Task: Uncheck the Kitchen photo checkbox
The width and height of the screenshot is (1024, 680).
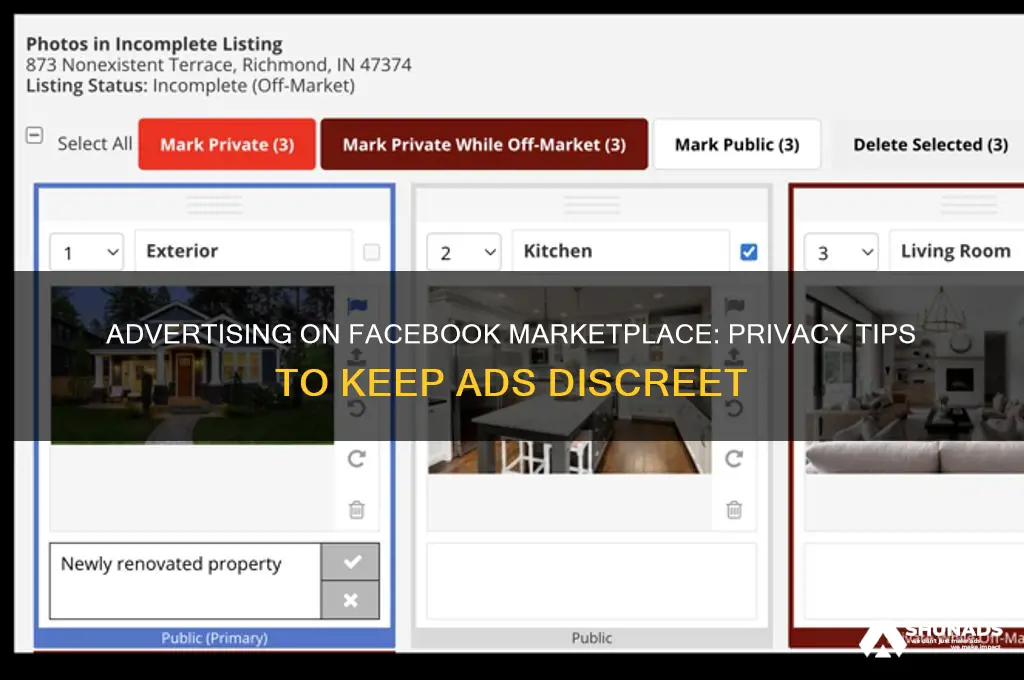Action: click(x=749, y=252)
